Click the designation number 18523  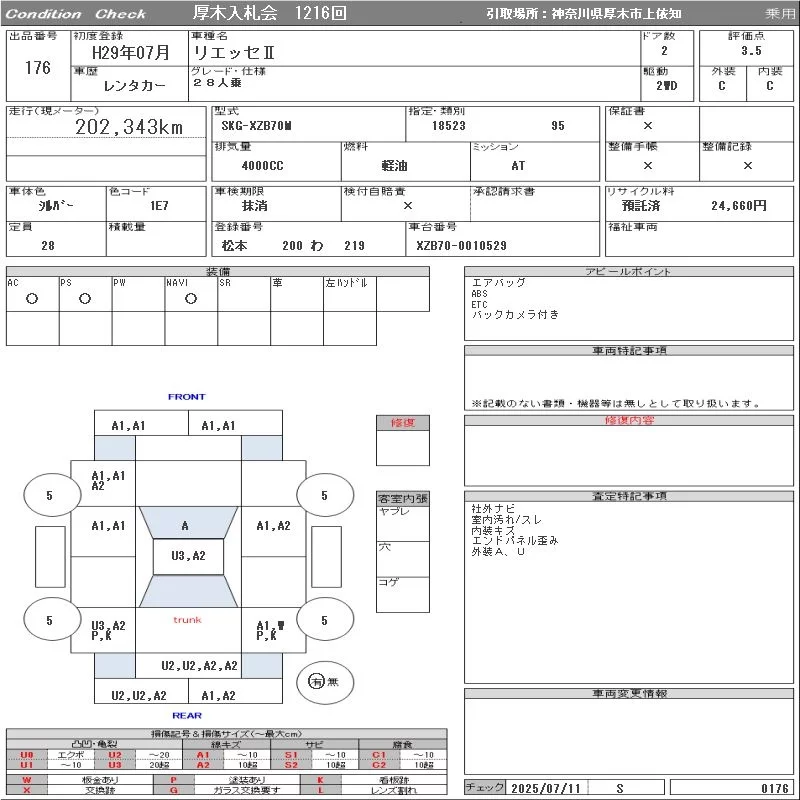[x=448, y=126]
